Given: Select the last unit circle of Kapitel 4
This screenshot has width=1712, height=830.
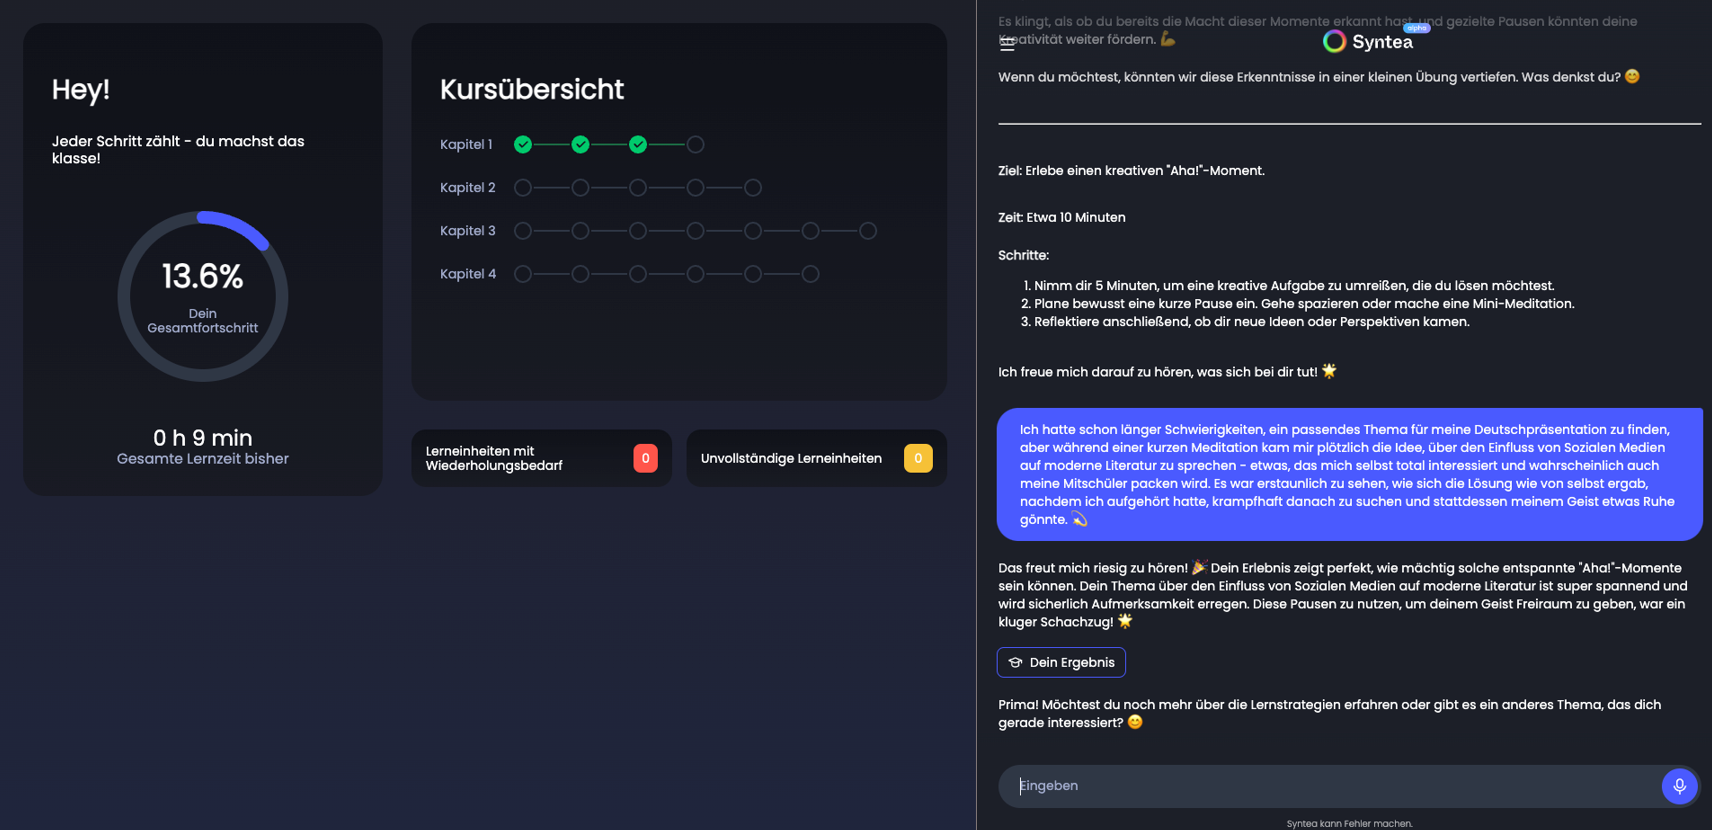Looking at the screenshot, I should point(811,274).
